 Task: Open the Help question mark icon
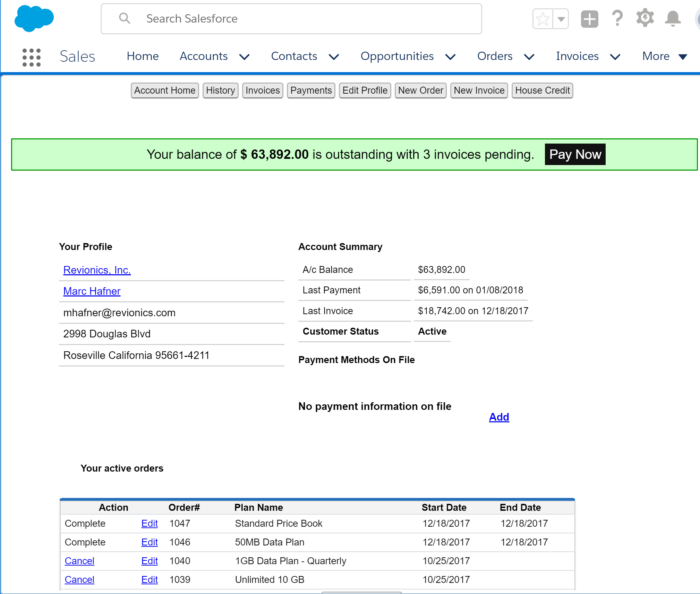coord(617,18)
